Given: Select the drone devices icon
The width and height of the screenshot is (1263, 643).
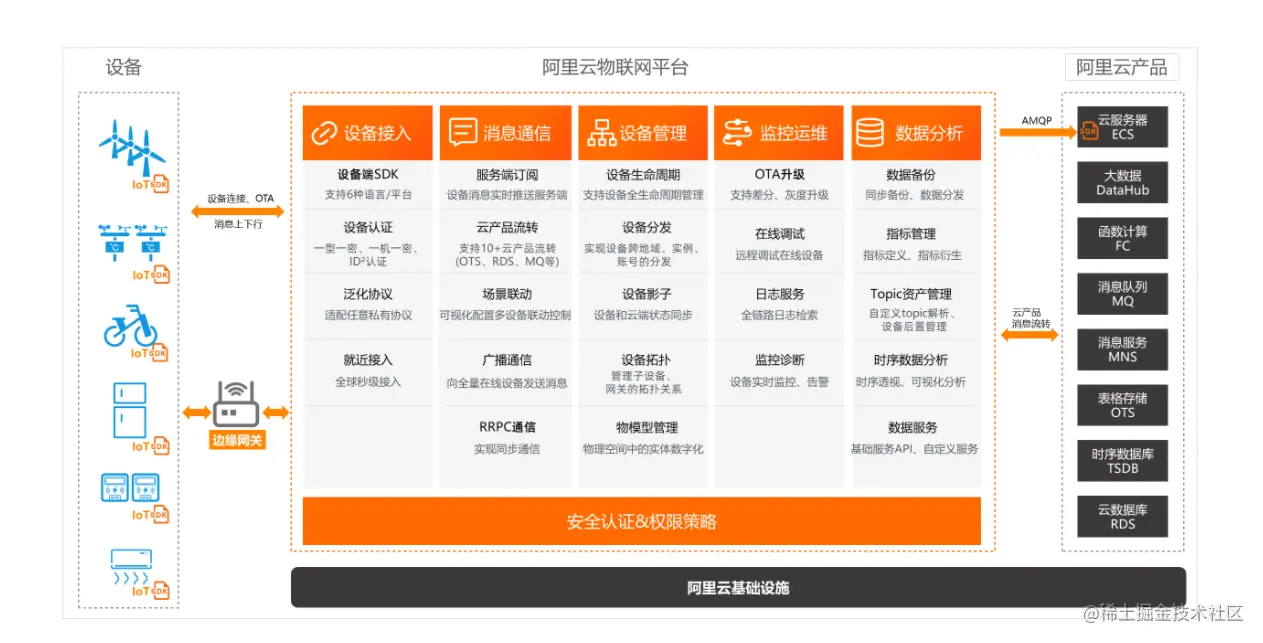Looking at the screenshot, I should 131,241.
